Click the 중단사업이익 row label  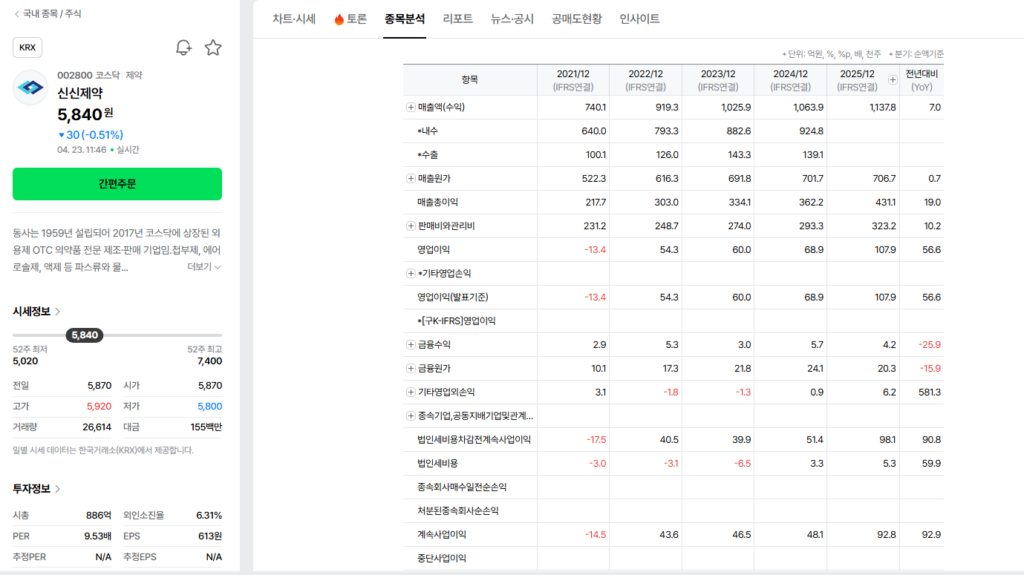point(441,558)
